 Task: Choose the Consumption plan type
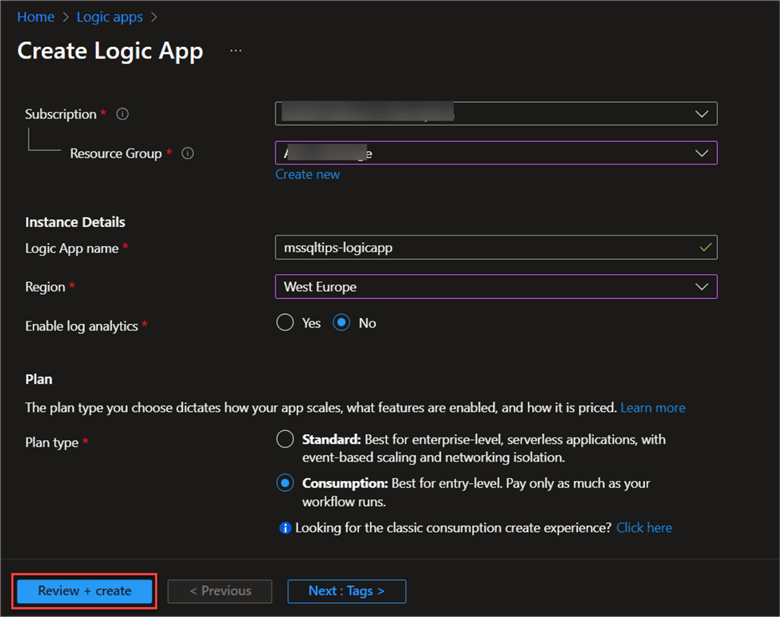pos(285,483)
